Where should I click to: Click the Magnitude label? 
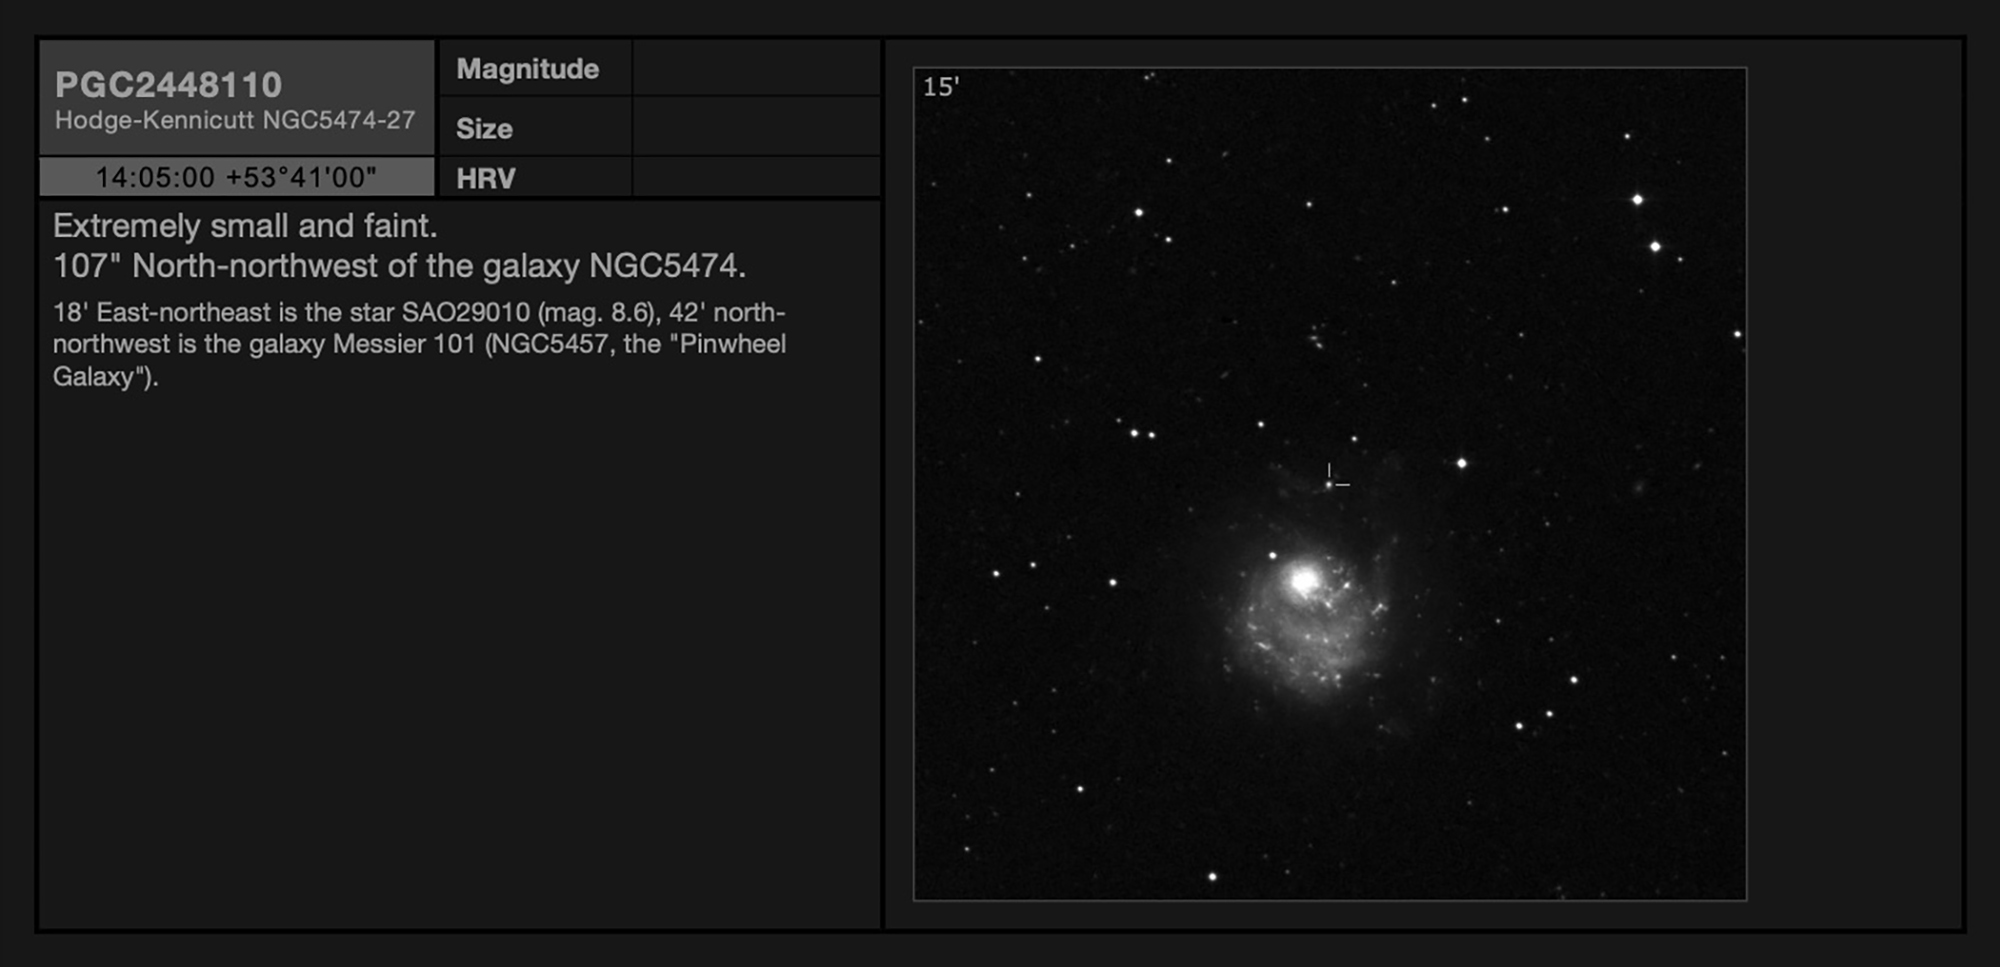tap(527, 69)
